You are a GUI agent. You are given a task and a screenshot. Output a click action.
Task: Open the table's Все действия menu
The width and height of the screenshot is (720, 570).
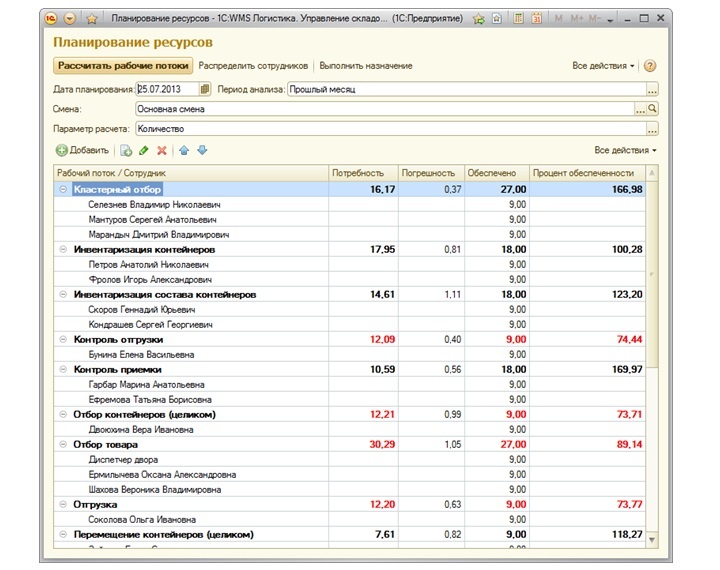tap(625, 150)
